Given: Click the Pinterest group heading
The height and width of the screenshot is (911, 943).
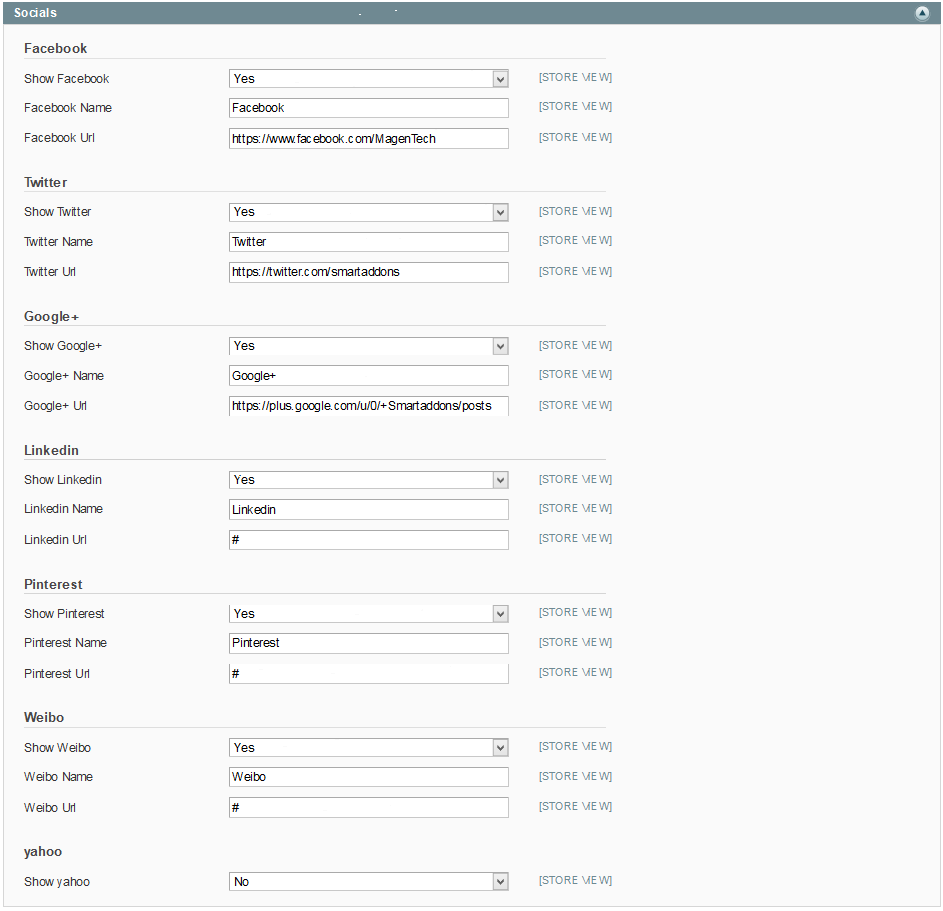Looking at the screenshot, I should pos(53,584).
